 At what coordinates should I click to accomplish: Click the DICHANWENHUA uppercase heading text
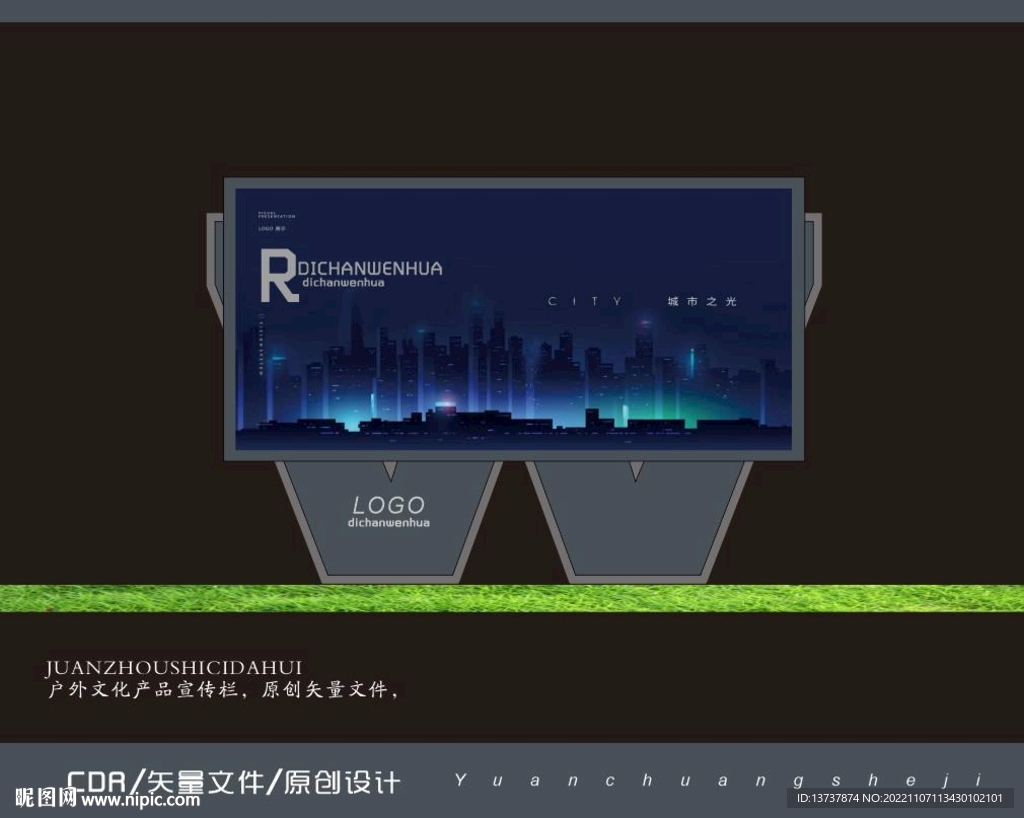point(370,268)
